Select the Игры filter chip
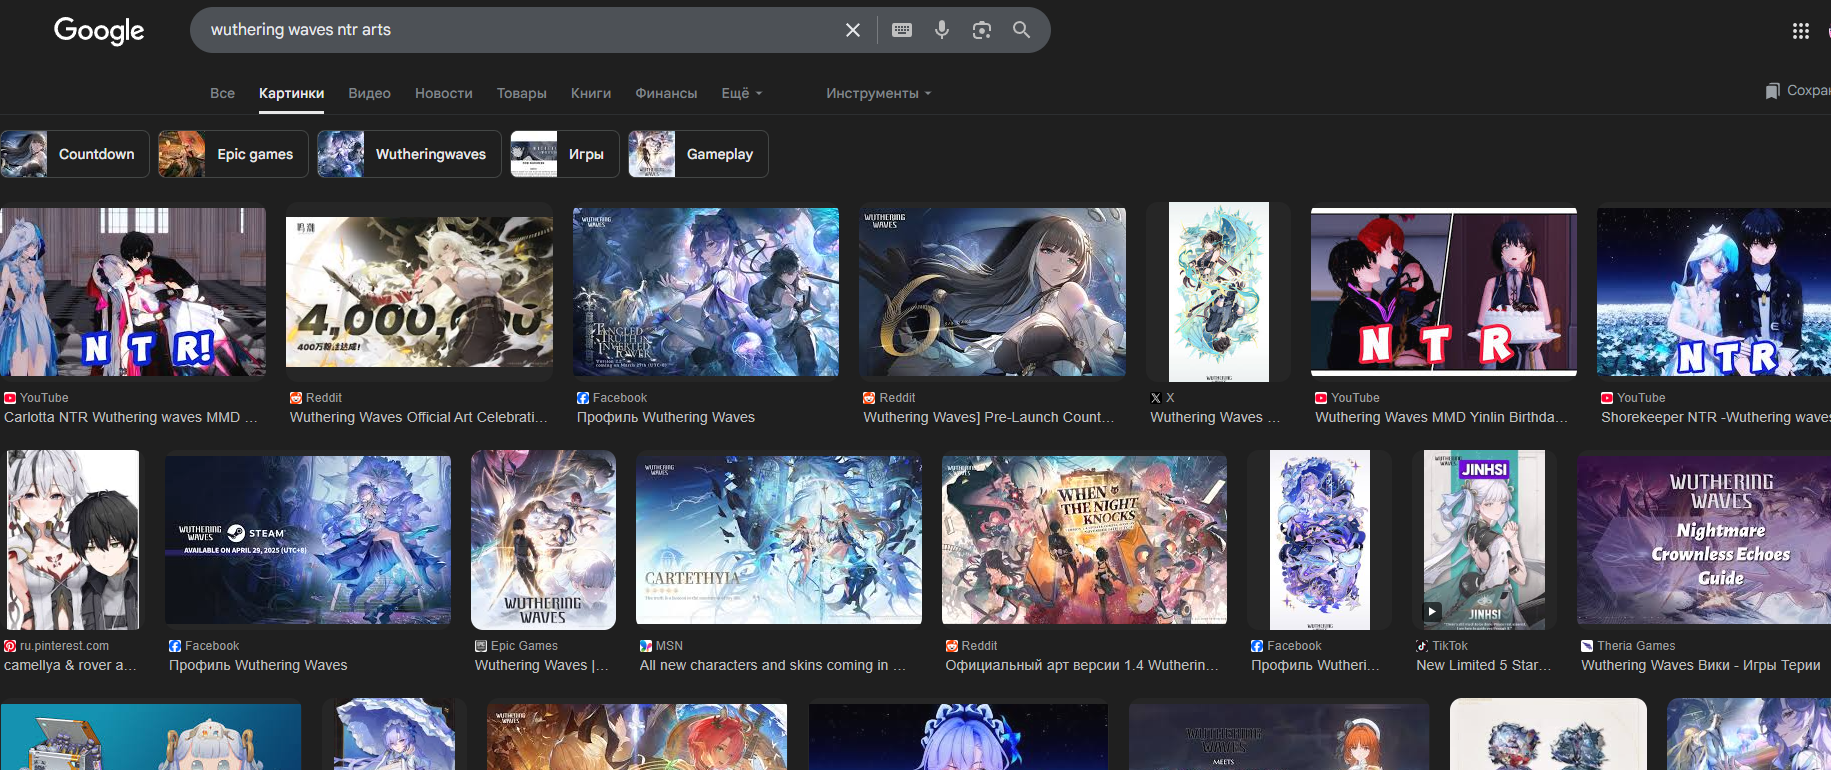 point(565,154)
